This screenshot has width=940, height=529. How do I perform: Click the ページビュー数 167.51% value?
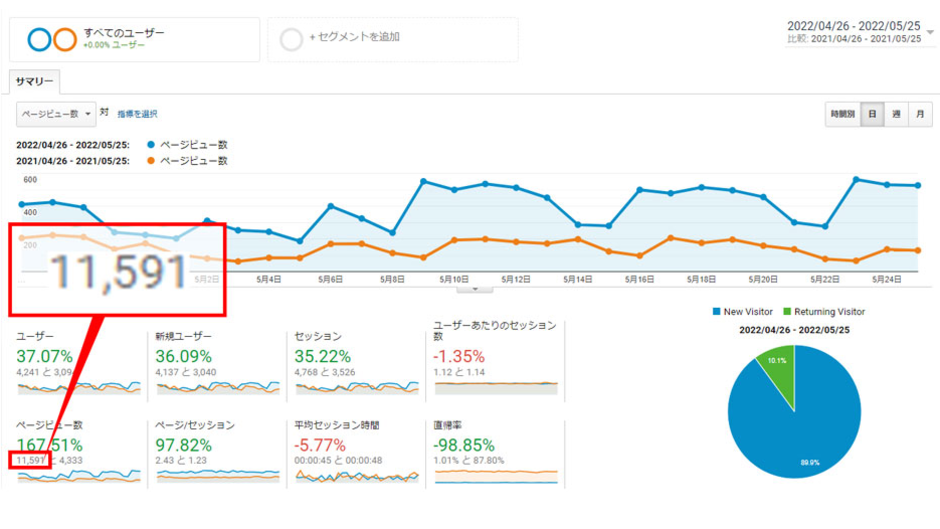(49, 445)
